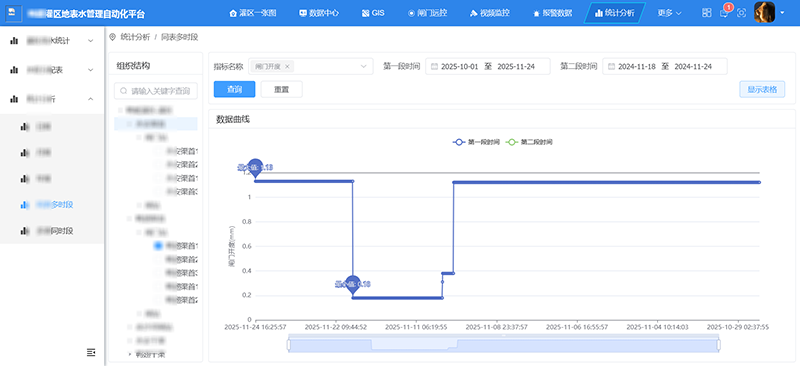
Task: Click the location pin icon in breadcrumb
Action: pyautogui.click(x=112, y=37)
